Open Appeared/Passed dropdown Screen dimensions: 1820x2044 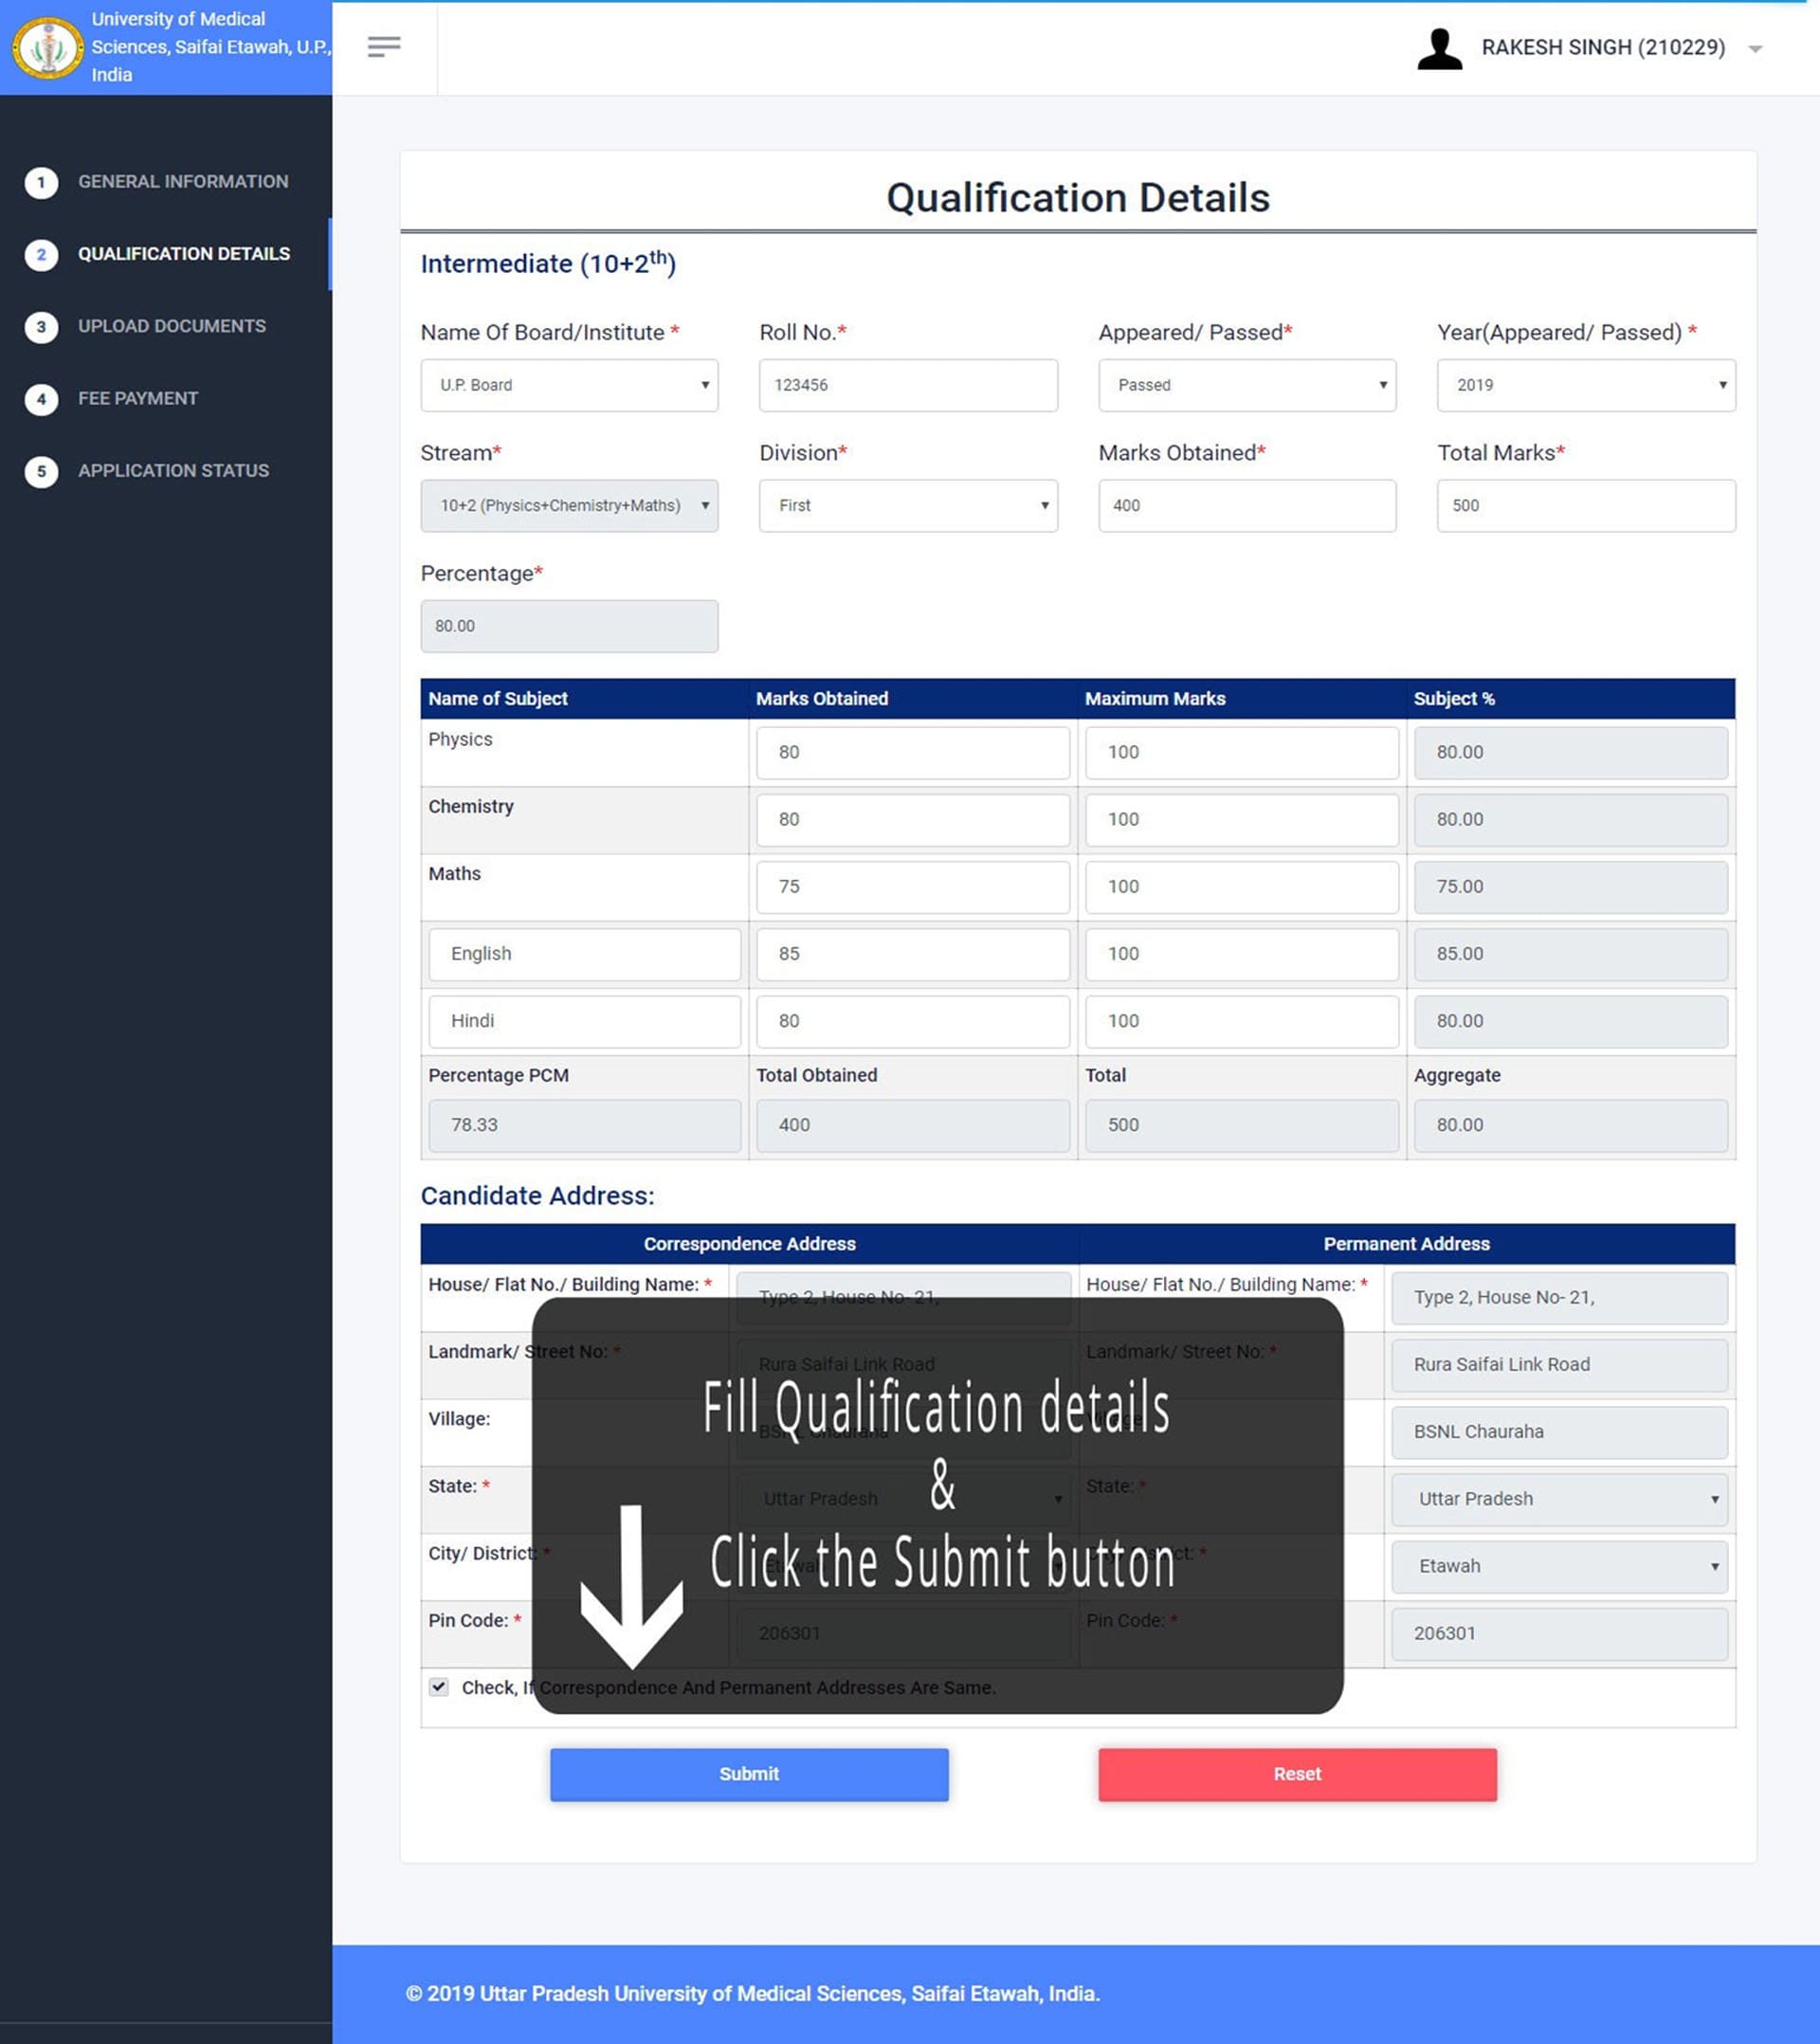1246,385
